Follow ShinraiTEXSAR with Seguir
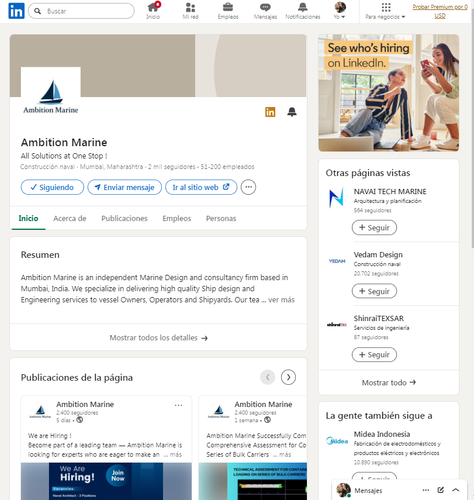 click(x=374, y=355)
